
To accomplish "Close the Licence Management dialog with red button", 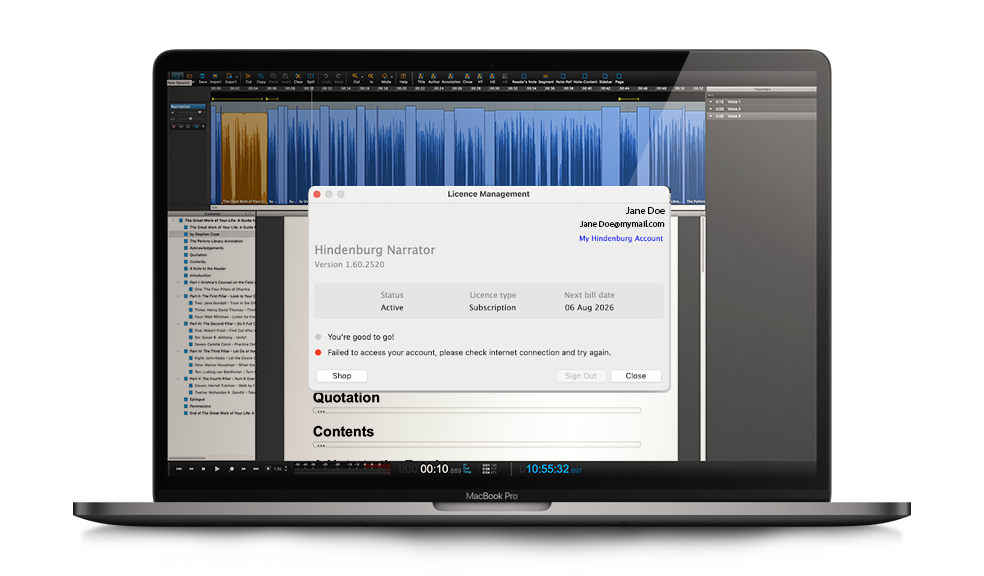I will pyautogui.click(x=318, y=195).
